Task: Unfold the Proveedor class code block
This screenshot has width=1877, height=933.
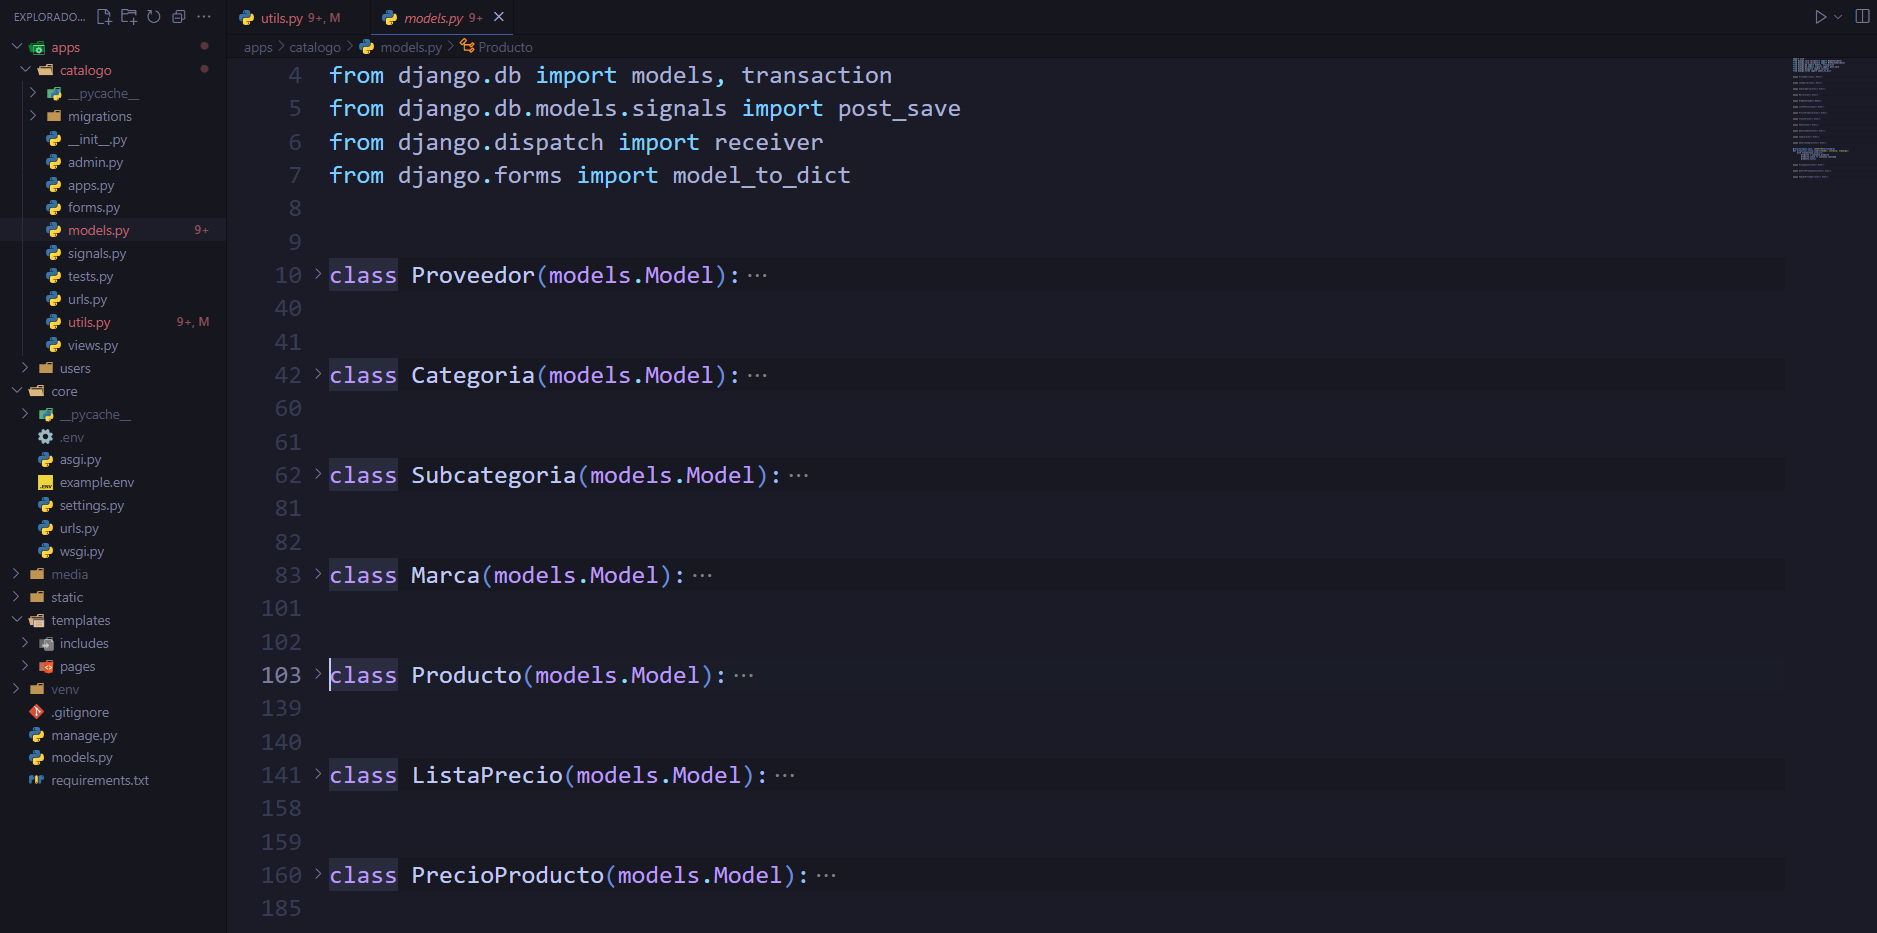Action: [318, 274]
